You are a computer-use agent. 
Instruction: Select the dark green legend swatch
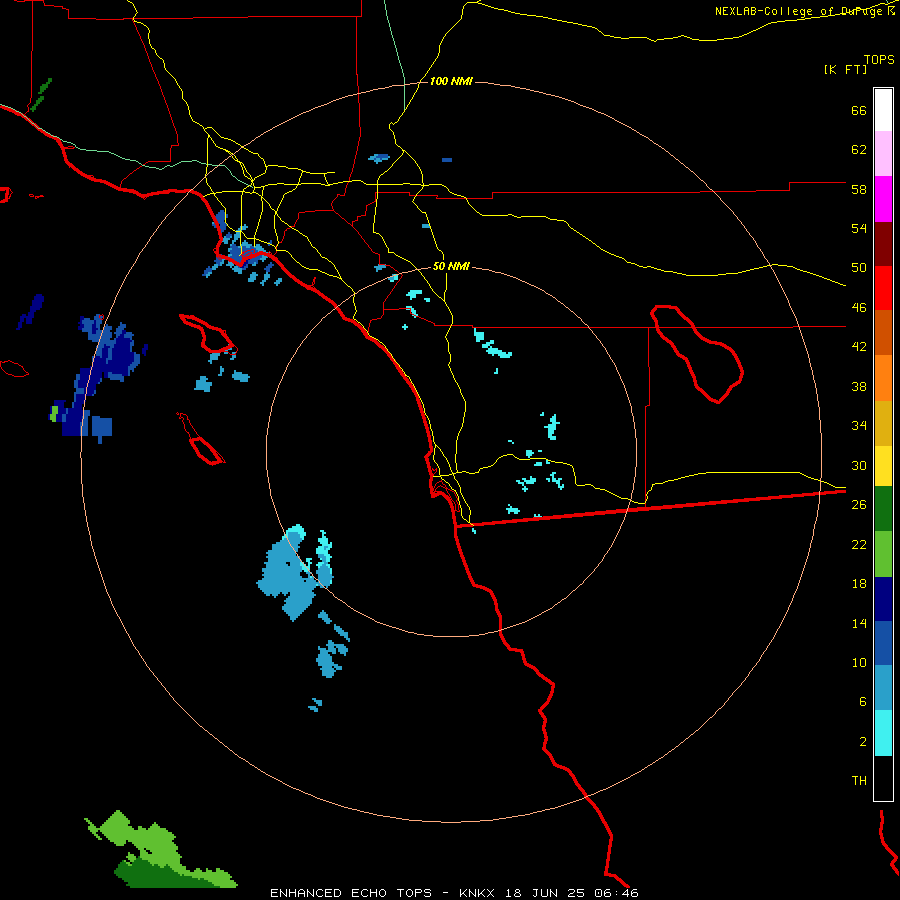pyautogui.click(x=883, y=509)
